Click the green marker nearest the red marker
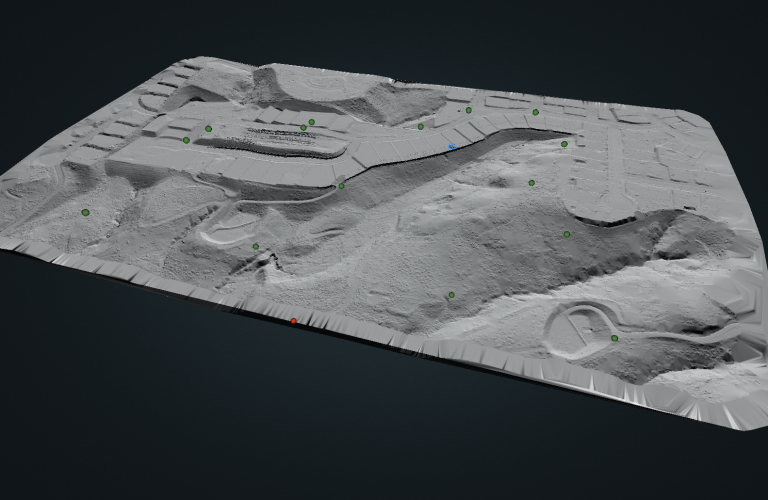Screen dimensions: 768x500 (255, 246)
